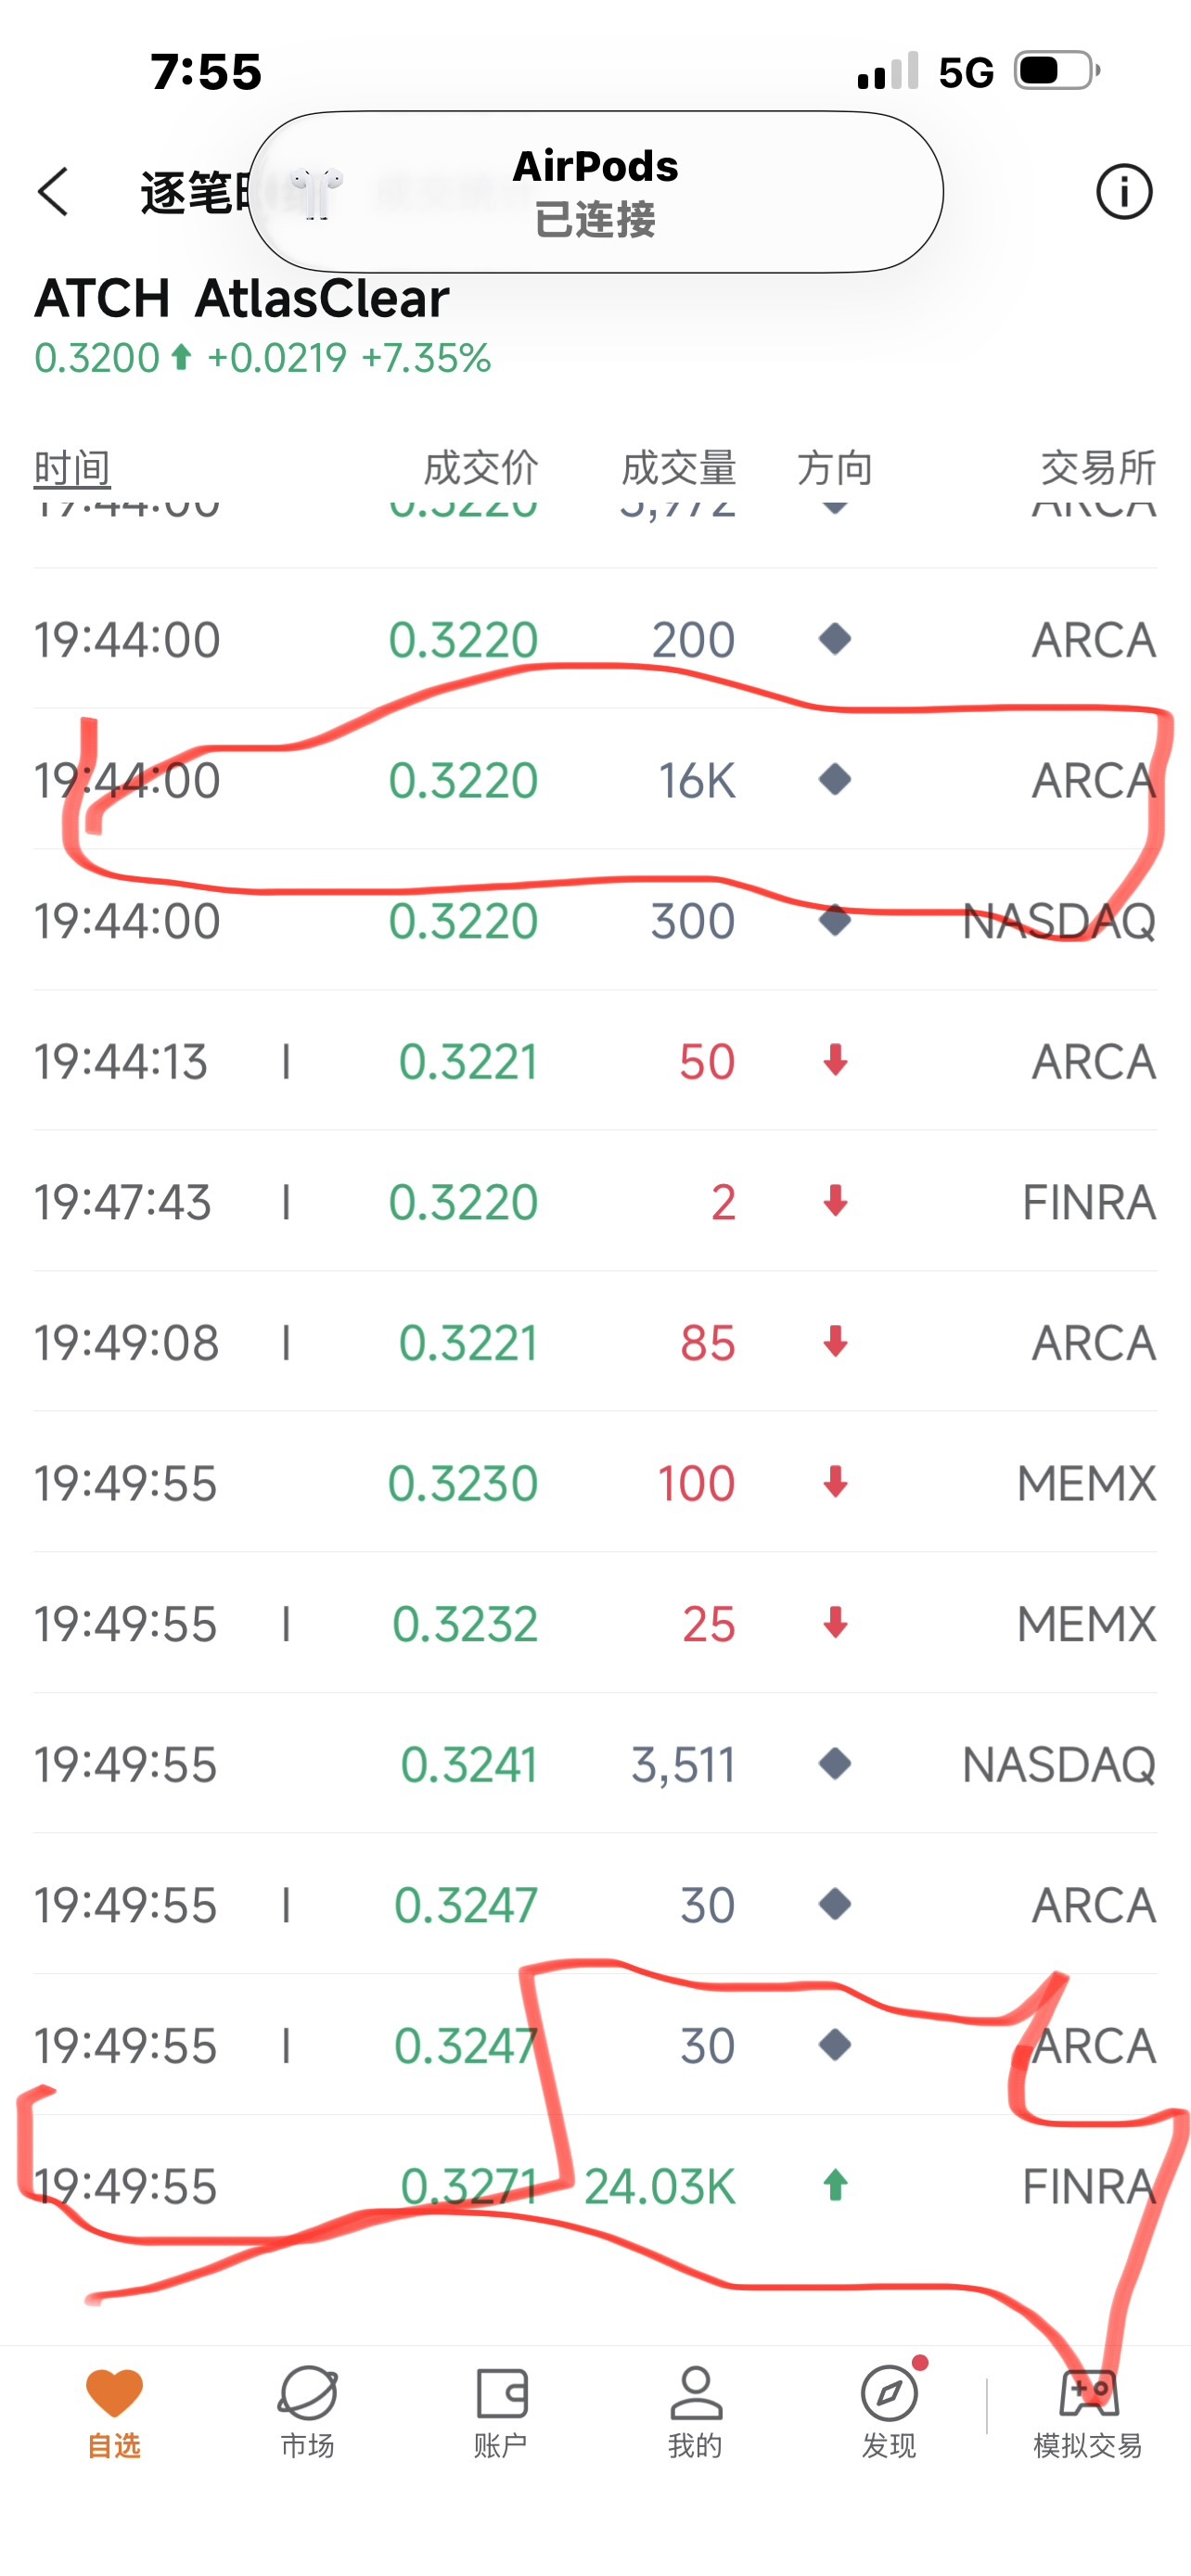Go to the 我的 profile tab

[695, 2412]
